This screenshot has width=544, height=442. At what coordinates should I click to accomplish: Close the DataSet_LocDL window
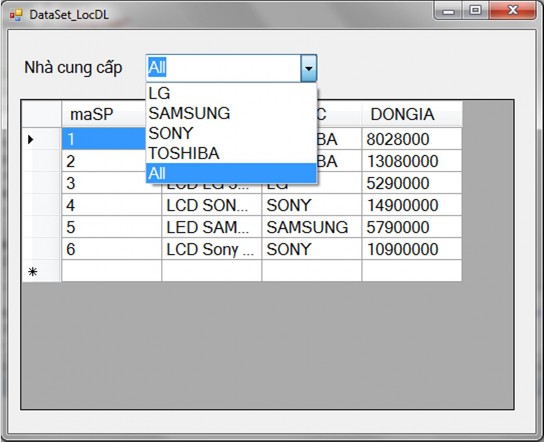[x=512, y=11]
